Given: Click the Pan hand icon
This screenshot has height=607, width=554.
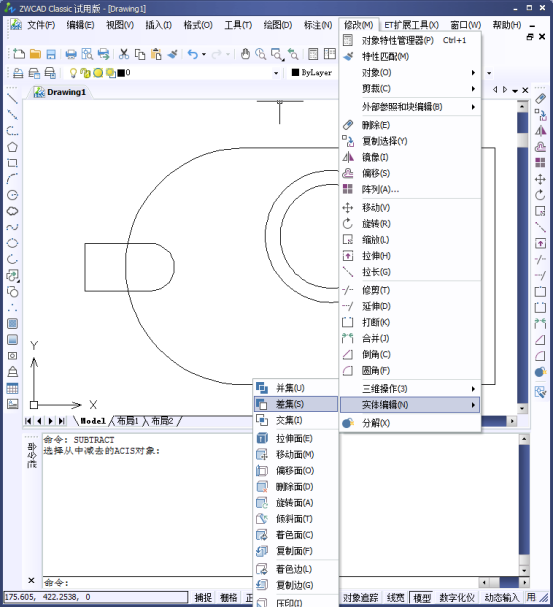Looking at the screenshot, I should point(245,54).
